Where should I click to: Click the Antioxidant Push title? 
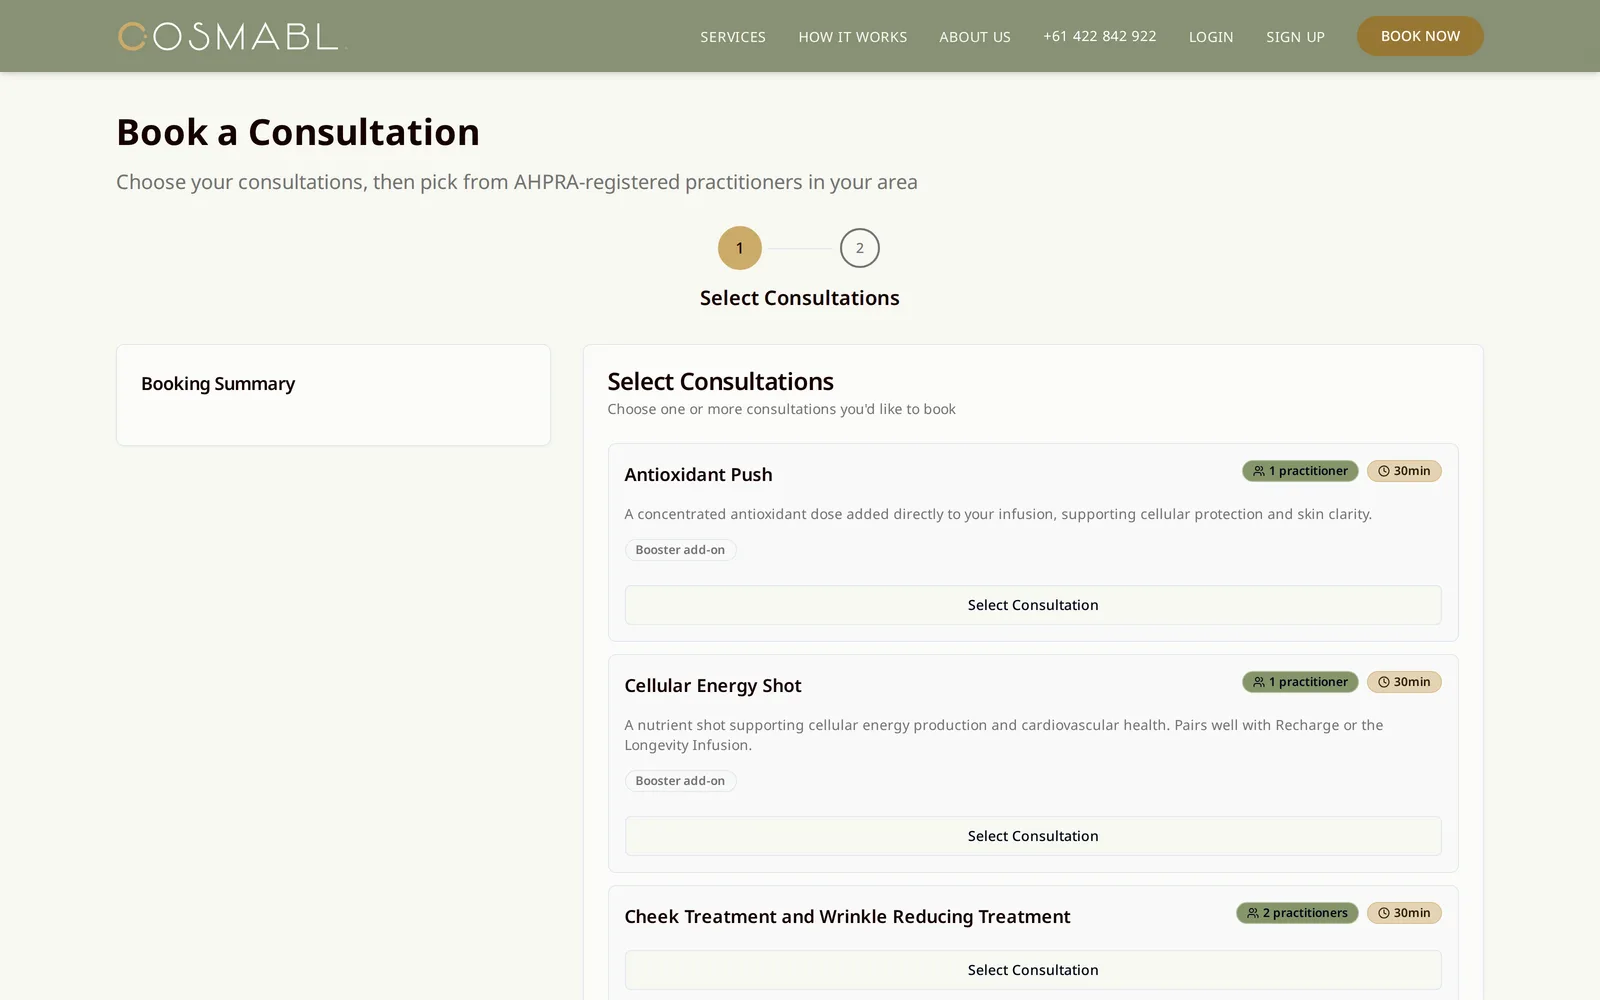(x=698, y=475)
